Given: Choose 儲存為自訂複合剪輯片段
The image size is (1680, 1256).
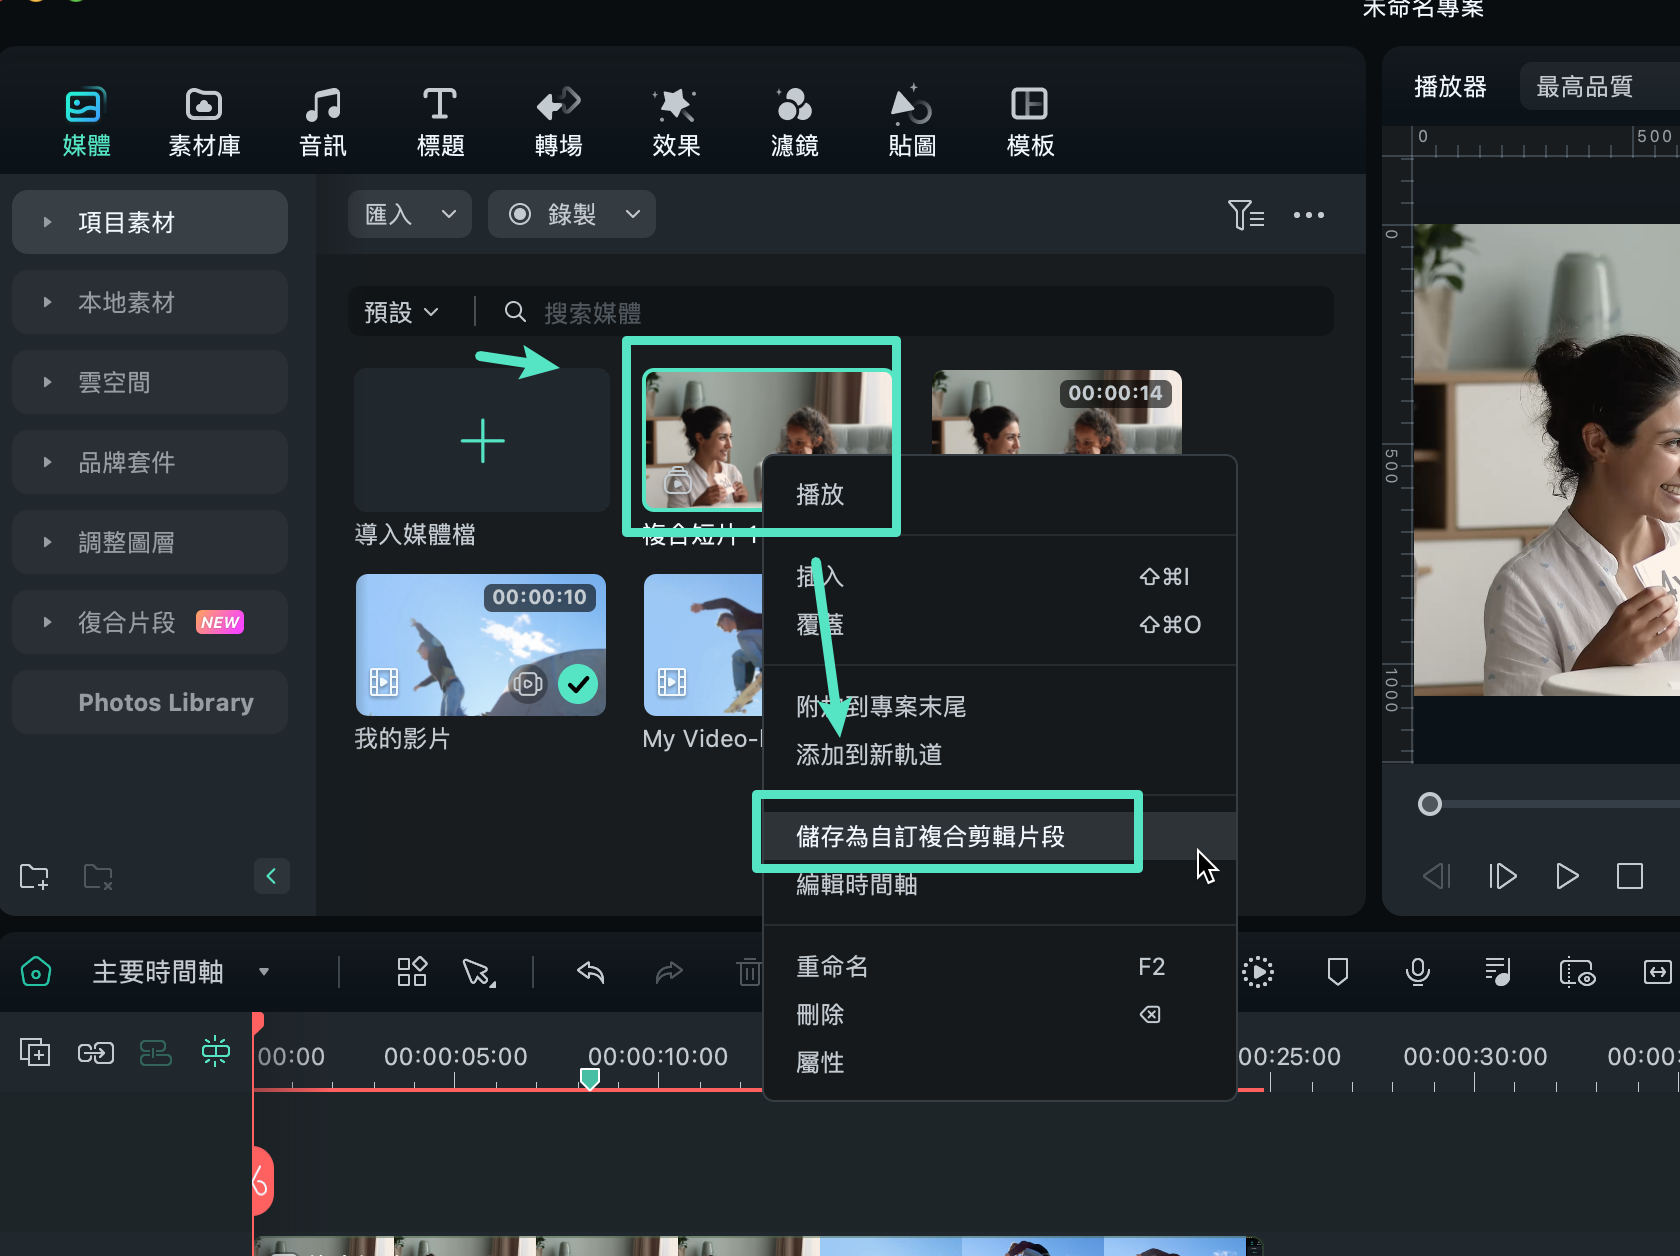Looking at the screenshot, I should coord(1000,836).
